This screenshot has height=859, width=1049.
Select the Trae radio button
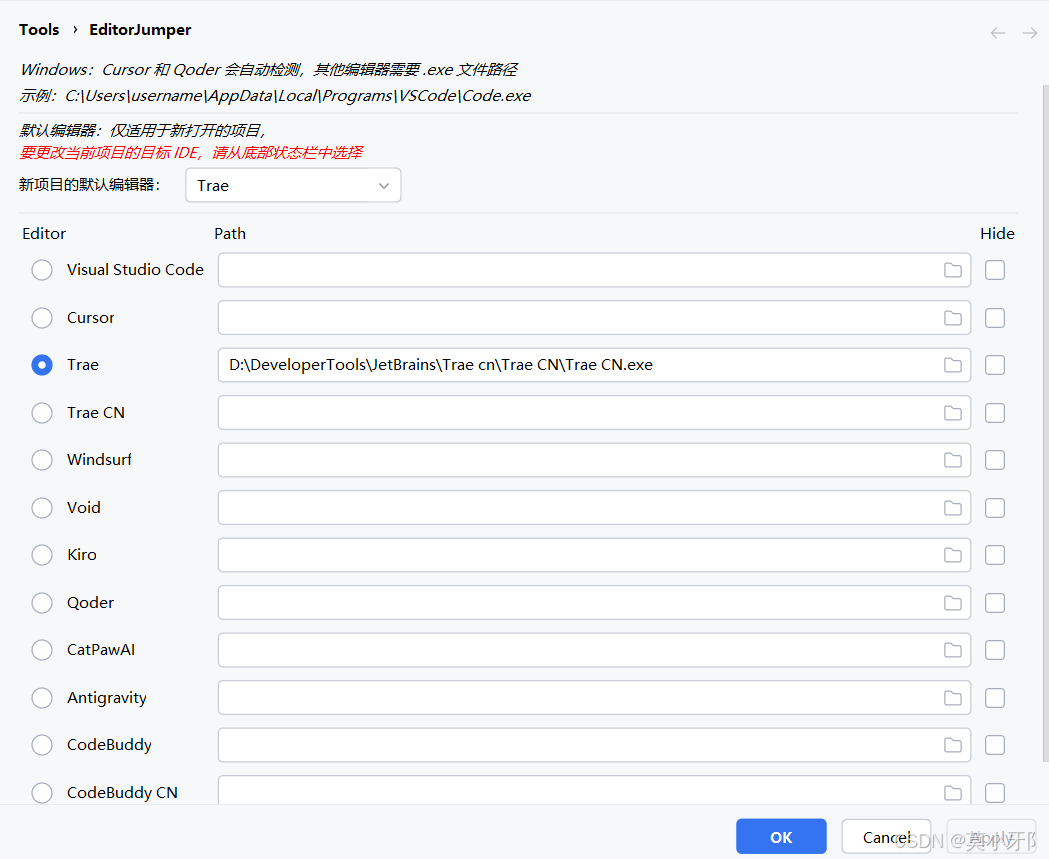[x=42, y=365]
